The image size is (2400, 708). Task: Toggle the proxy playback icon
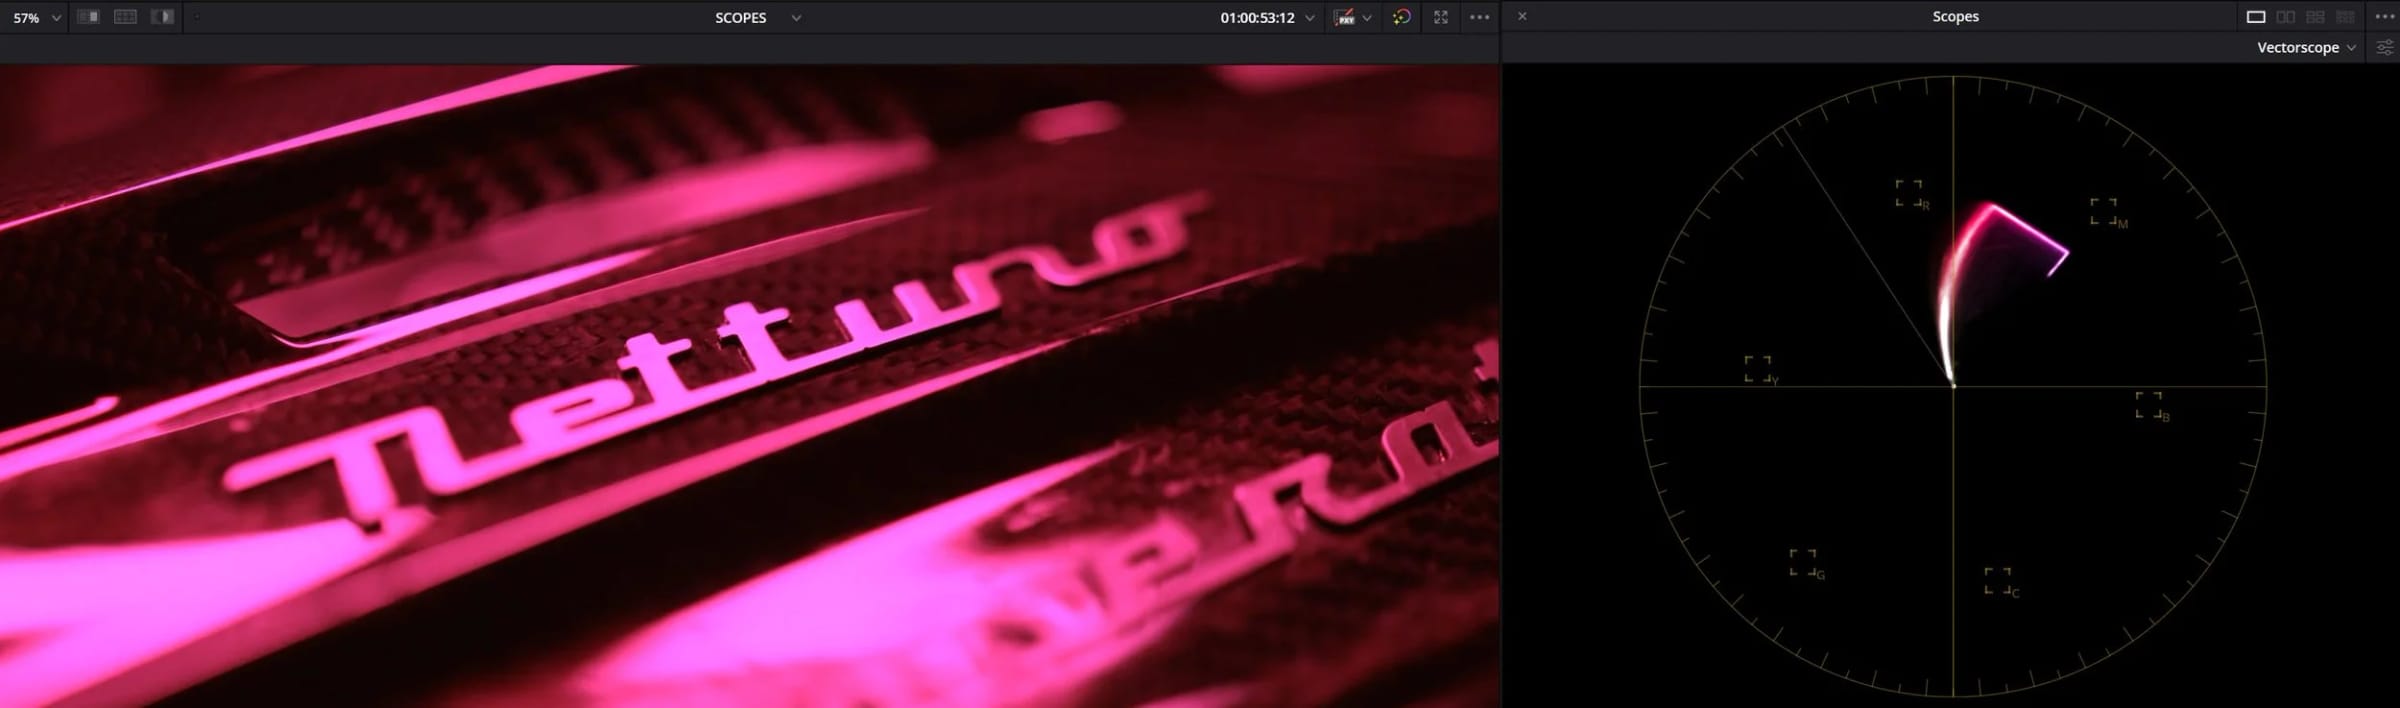click(x=1345, y=18)
